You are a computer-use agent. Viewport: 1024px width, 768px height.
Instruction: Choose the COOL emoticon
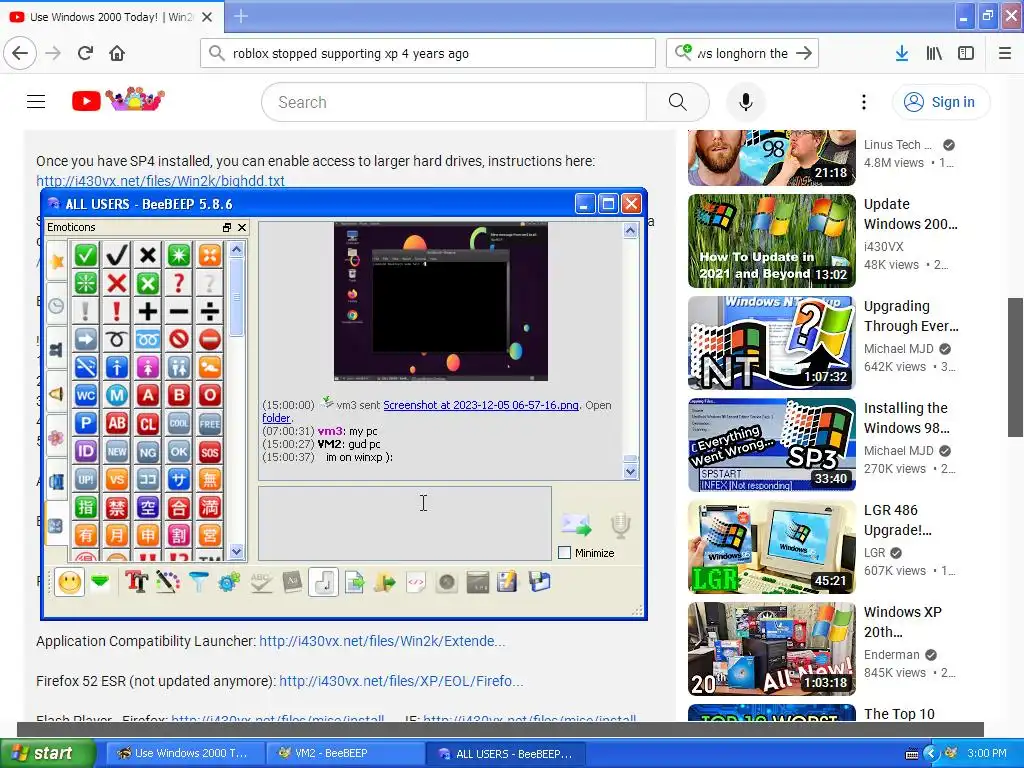click(x=178, y=424)
